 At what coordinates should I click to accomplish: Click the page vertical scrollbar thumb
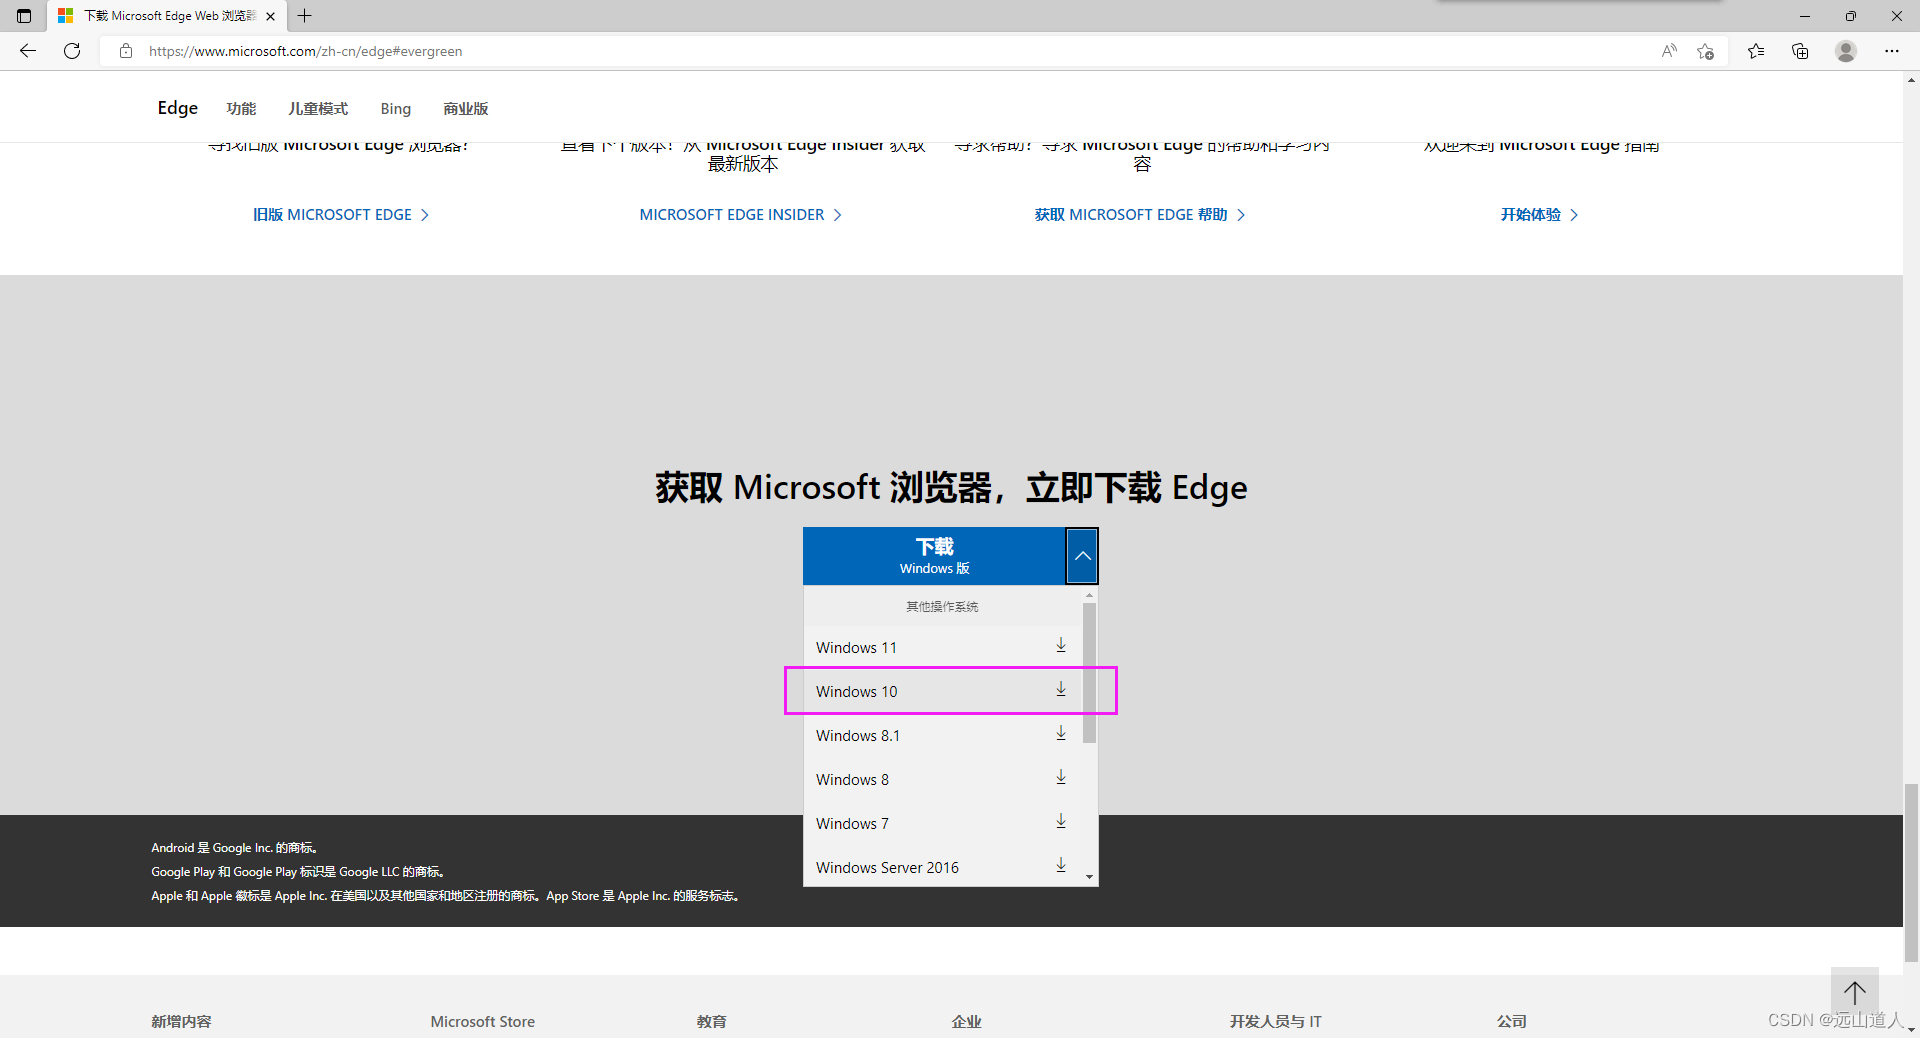(x=1911, y=872)
